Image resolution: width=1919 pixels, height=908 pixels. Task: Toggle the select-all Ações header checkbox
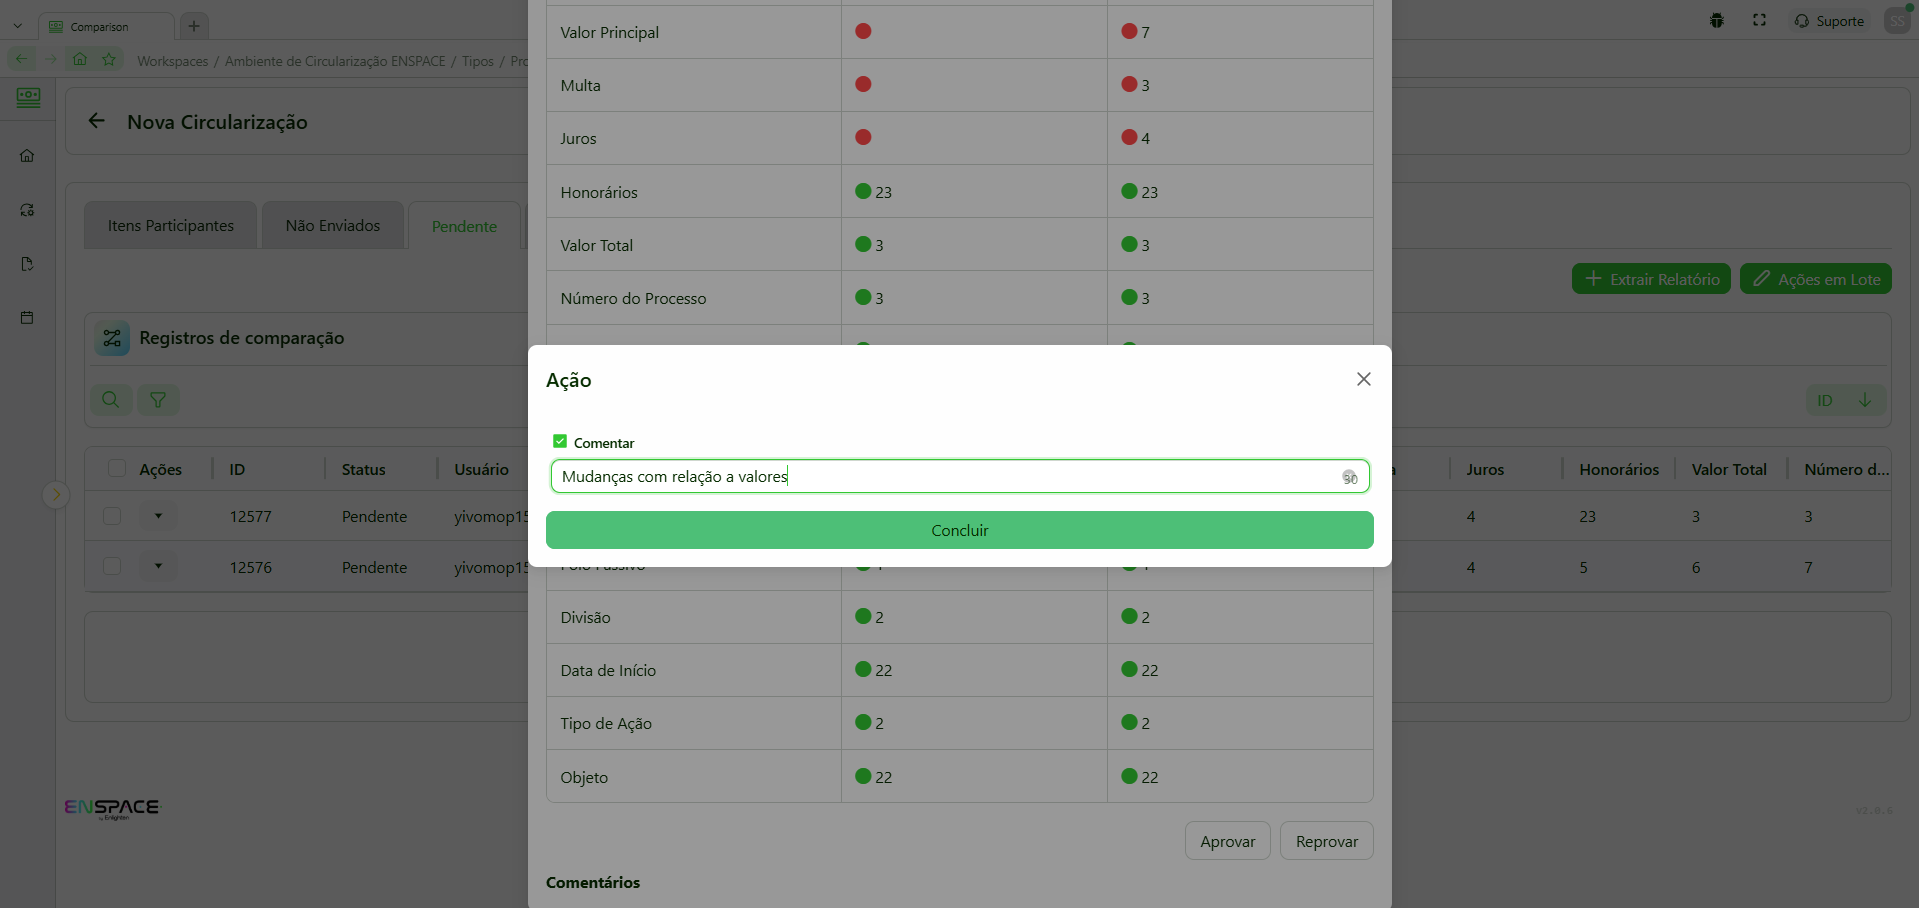(117, 469)
